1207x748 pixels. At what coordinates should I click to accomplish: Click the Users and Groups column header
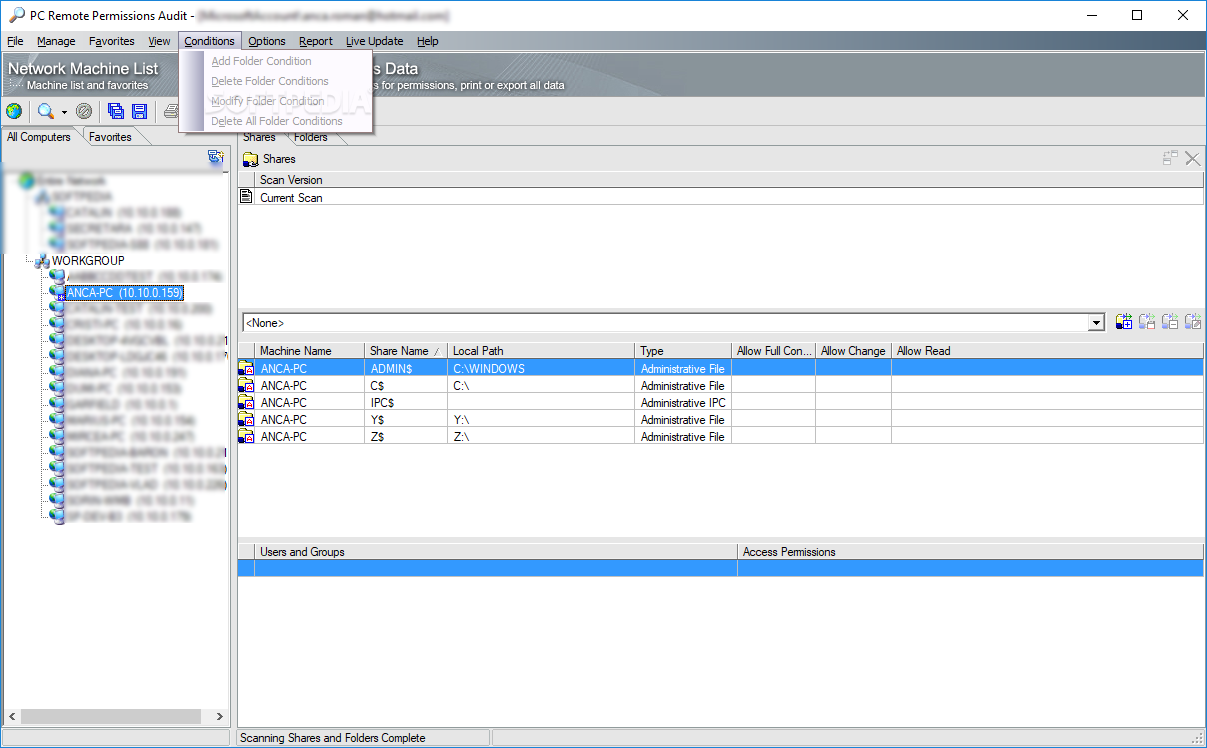click(496, 552)
